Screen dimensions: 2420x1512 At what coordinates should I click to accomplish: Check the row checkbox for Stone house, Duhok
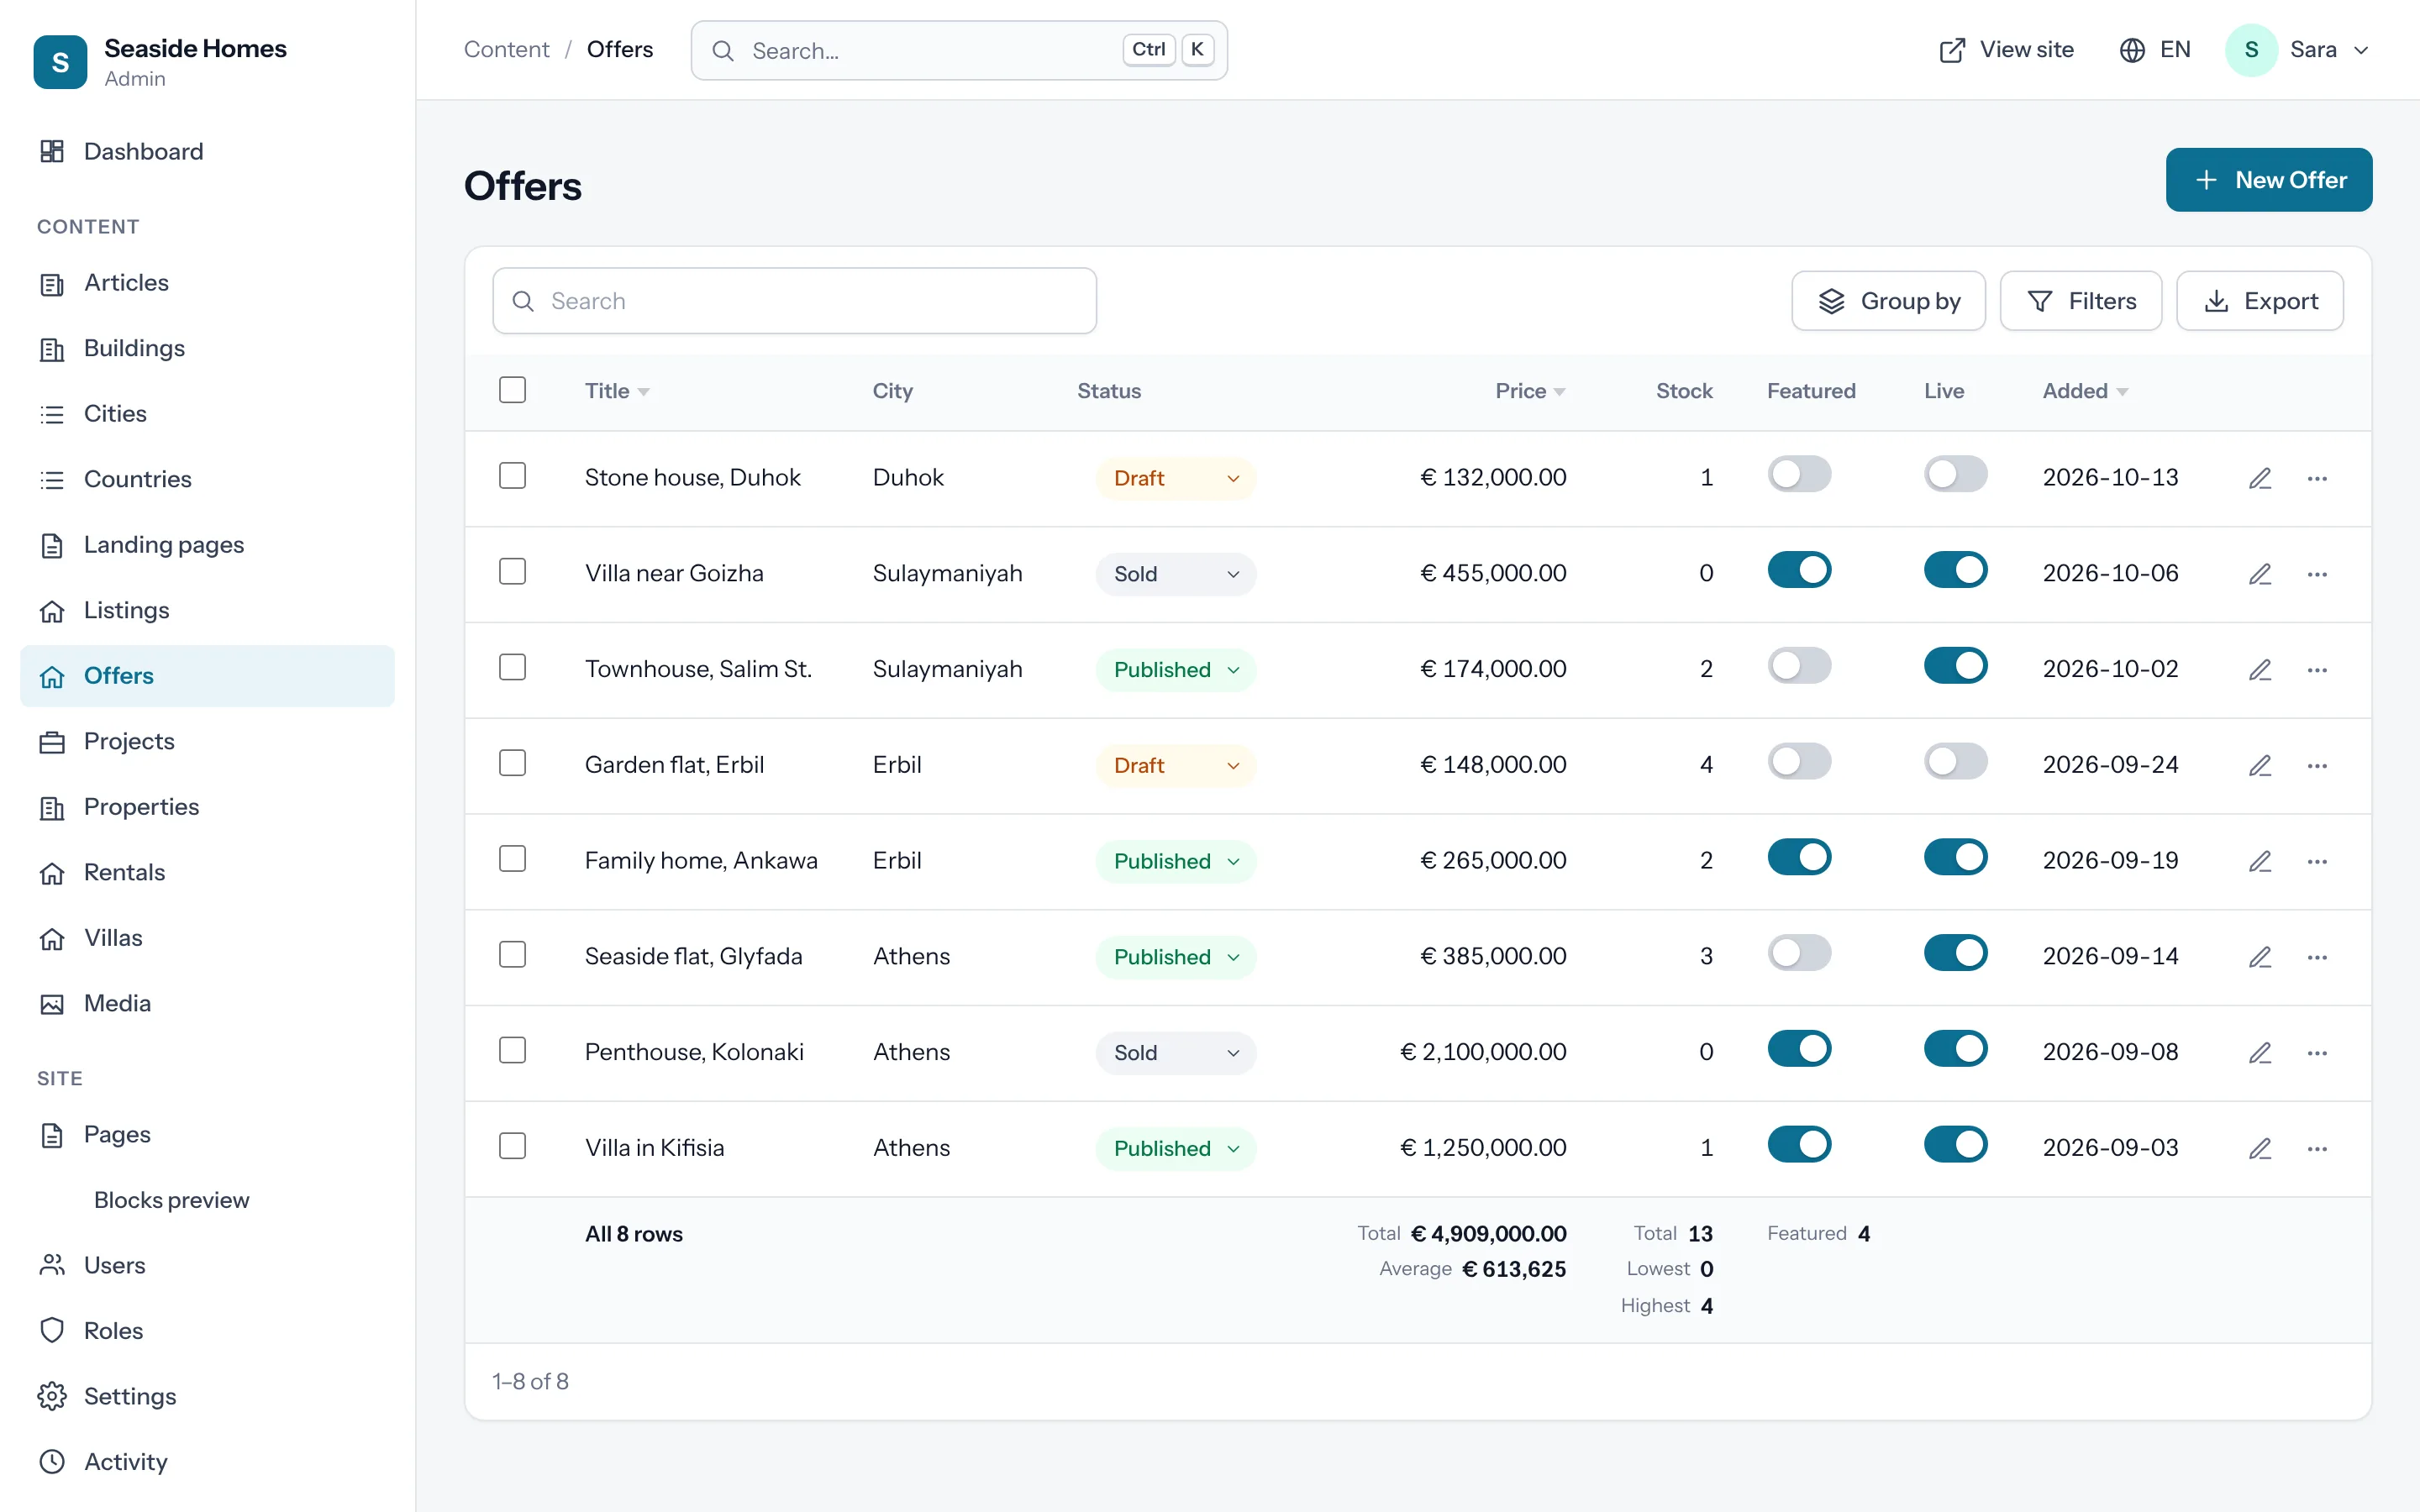(512, 475)
